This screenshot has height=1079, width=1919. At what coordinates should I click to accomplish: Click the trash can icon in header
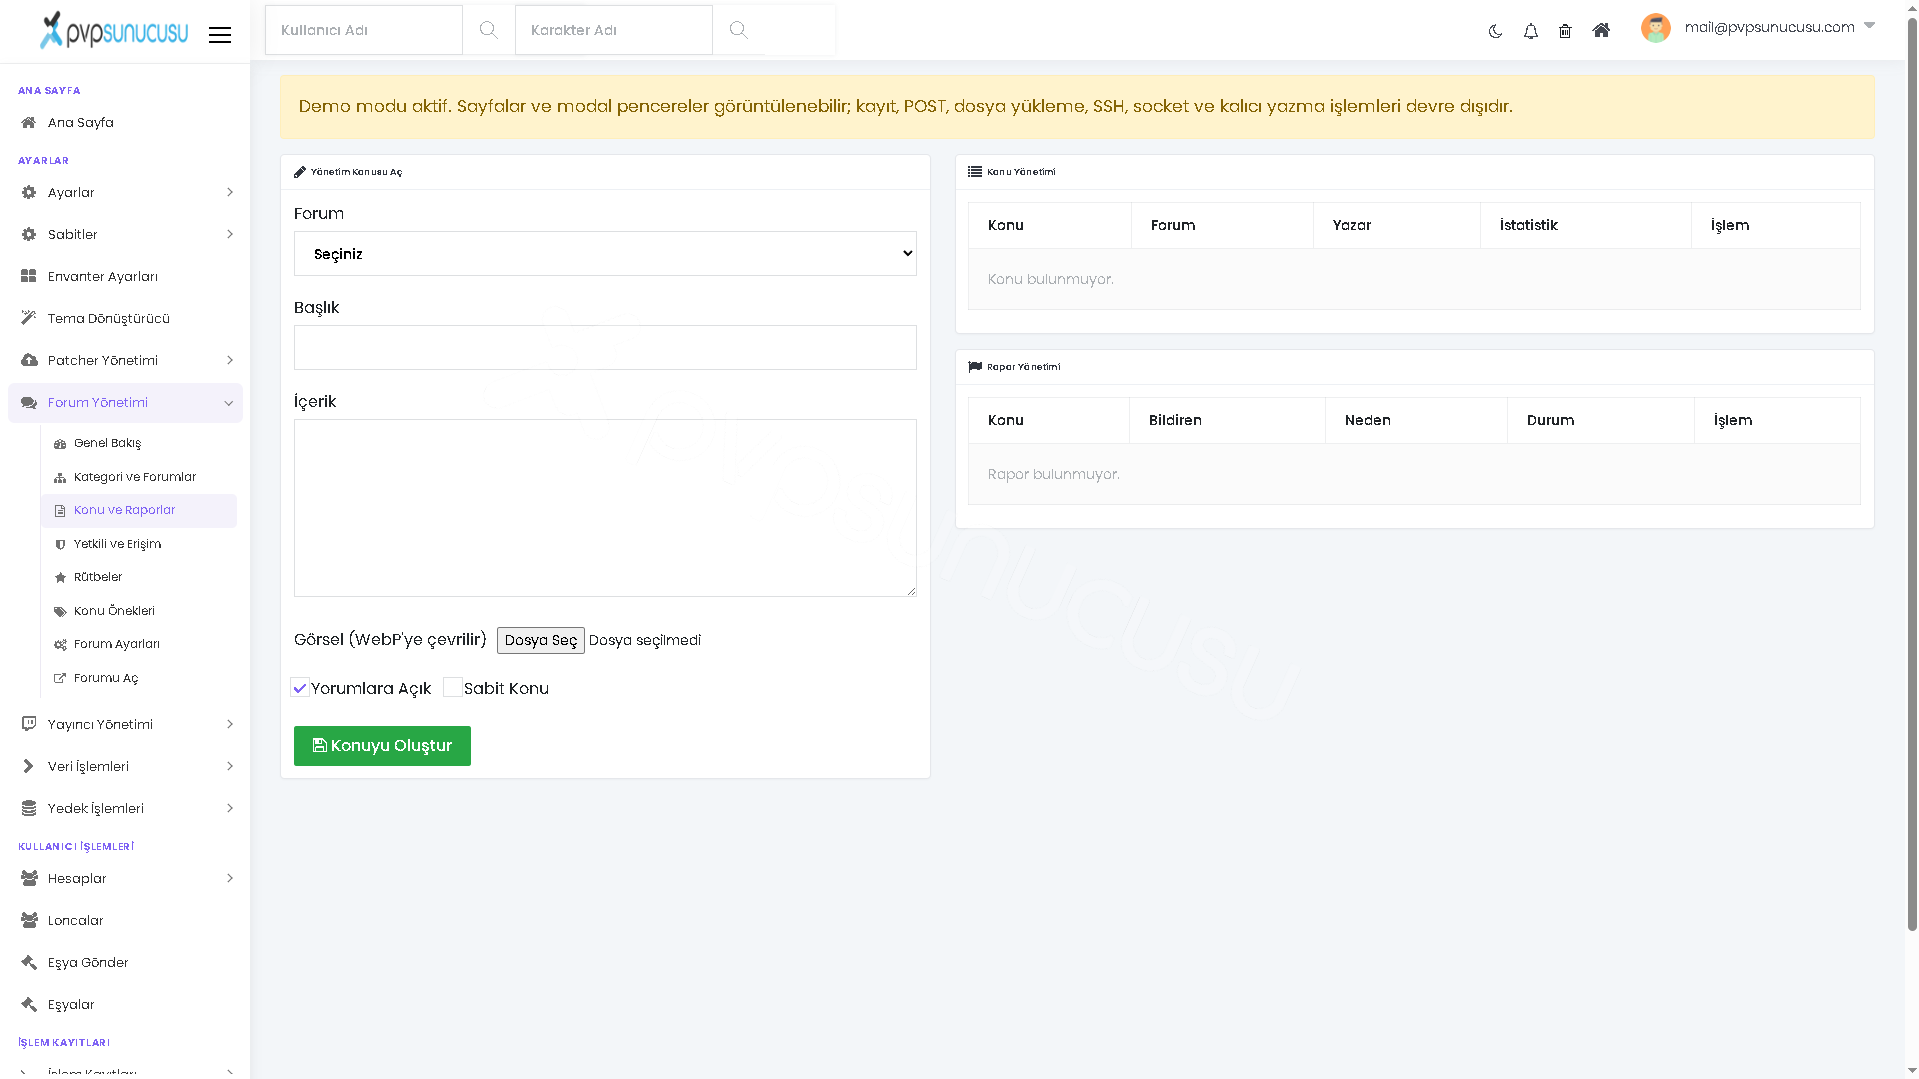(1565, 31)
